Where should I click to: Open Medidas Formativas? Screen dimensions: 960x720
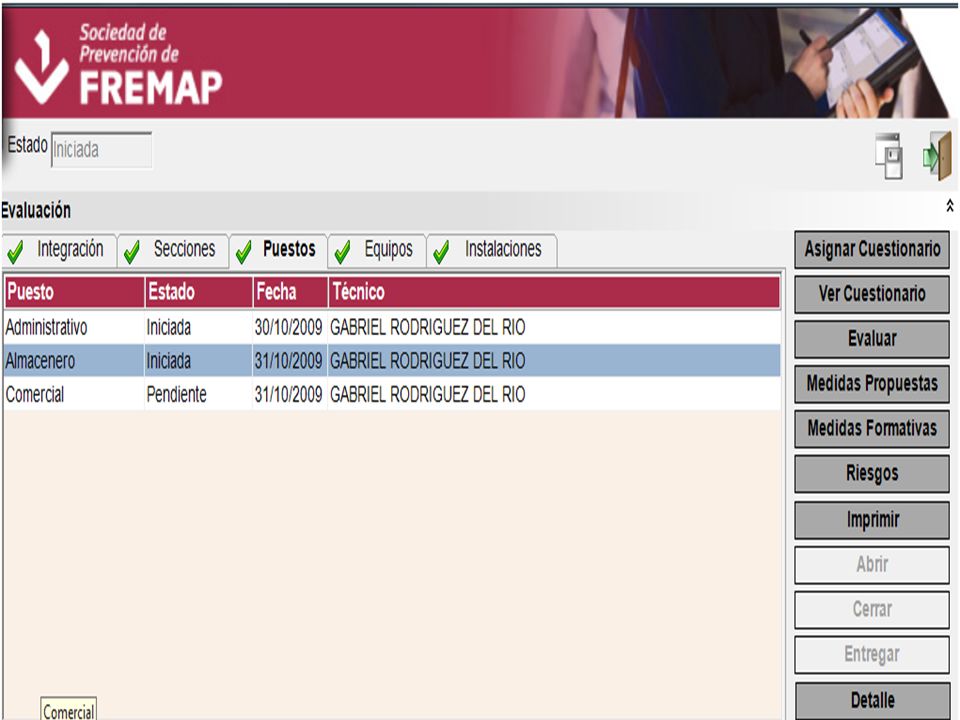tap(872, 429)
